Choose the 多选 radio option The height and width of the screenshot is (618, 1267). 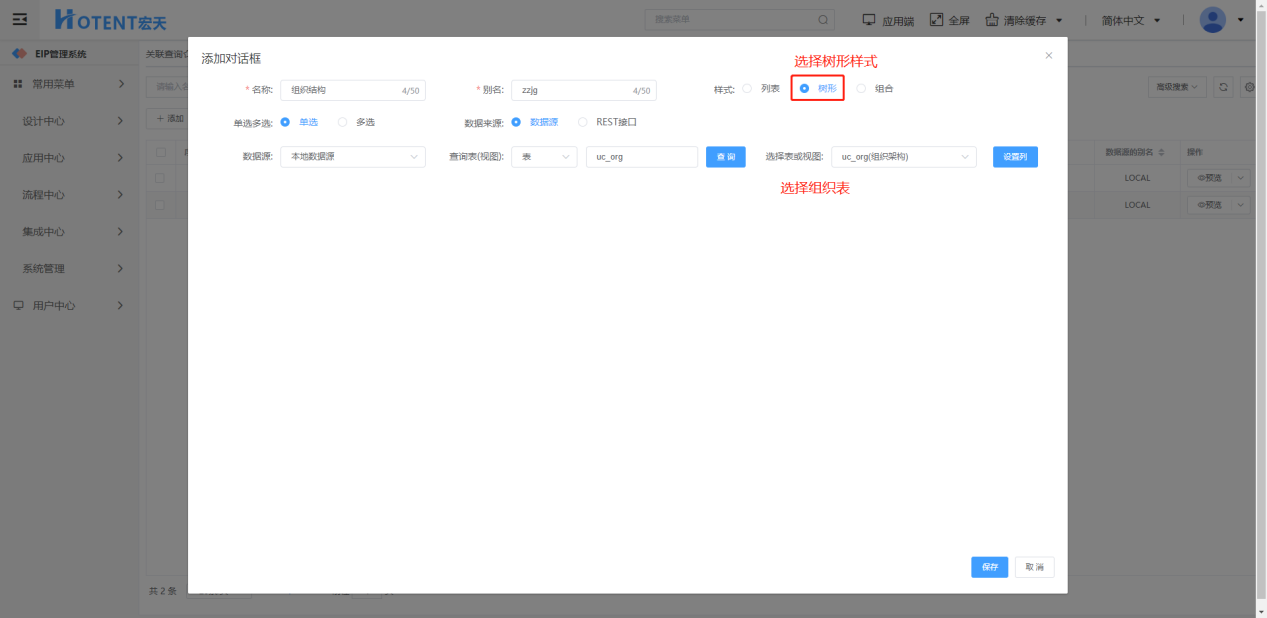point(342,122)
